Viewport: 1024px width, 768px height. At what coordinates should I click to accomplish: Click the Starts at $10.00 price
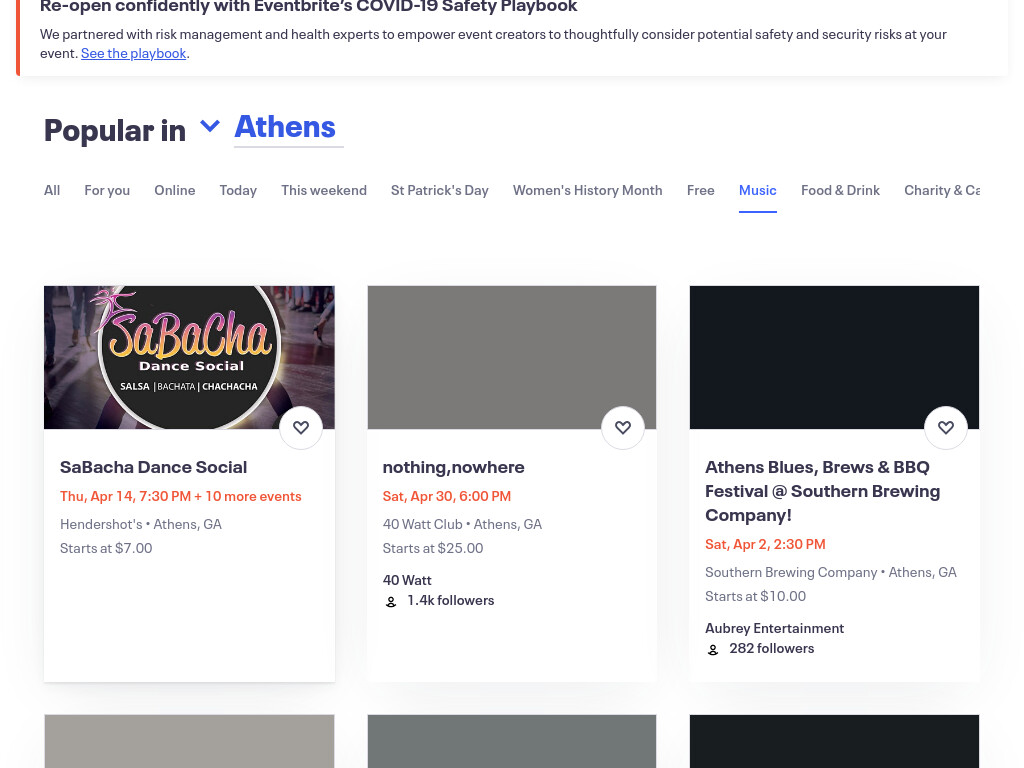(x=756, y=596)
